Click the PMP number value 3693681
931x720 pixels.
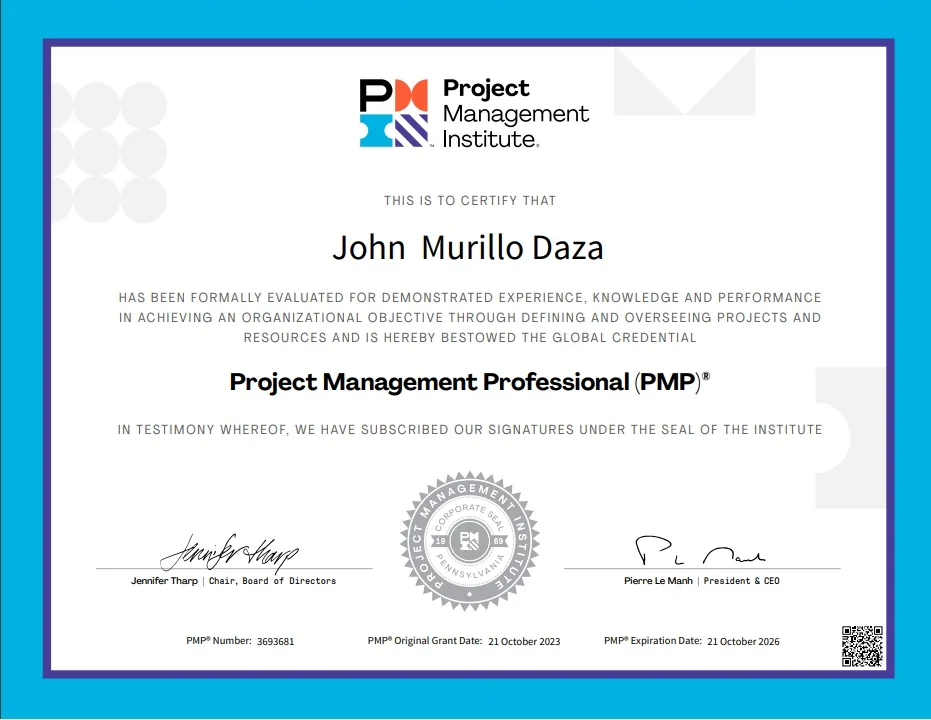click(x=276, y=642)
